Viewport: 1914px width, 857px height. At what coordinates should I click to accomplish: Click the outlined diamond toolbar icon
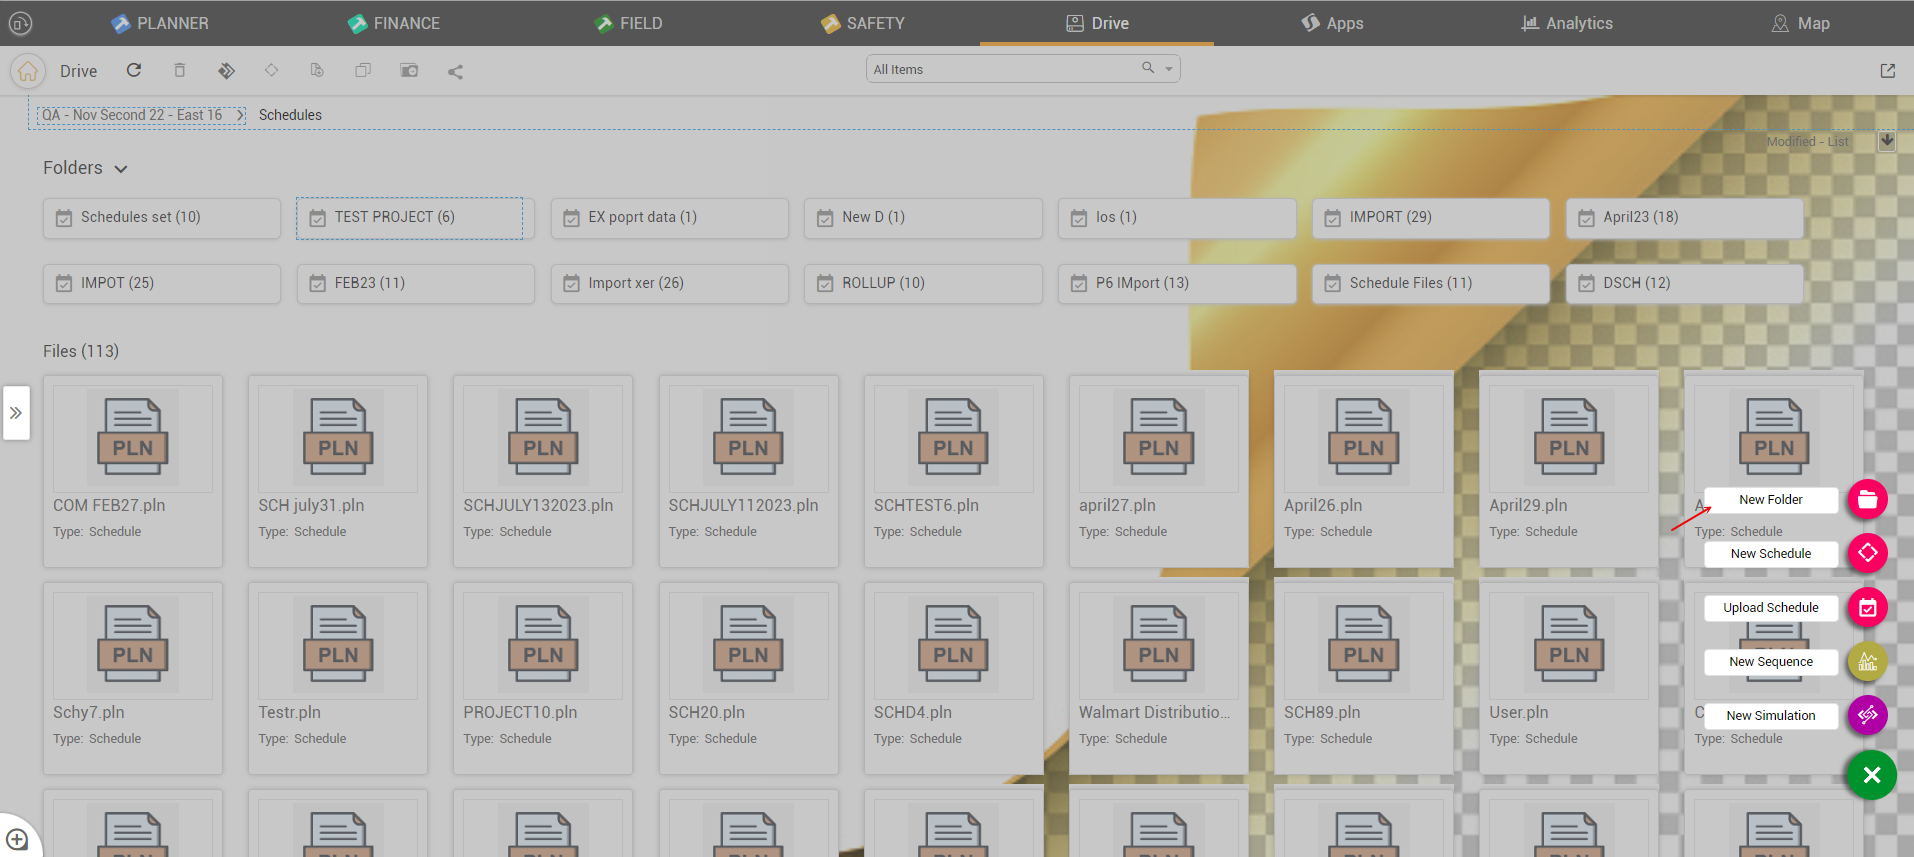(271, 70)
